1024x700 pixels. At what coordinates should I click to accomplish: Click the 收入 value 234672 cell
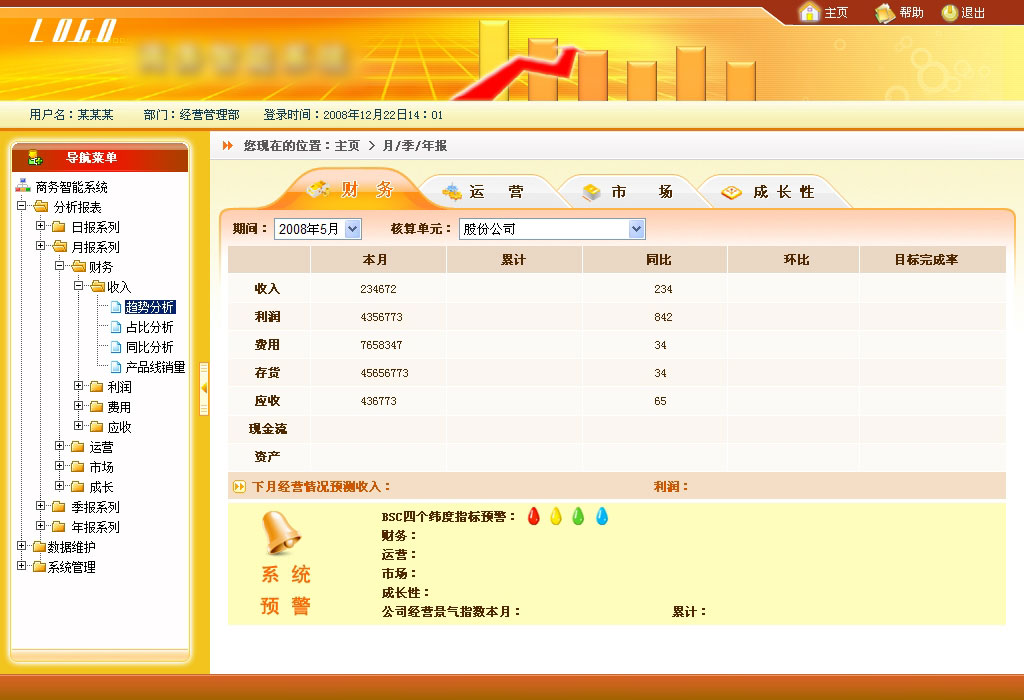(x=378, y=289)
